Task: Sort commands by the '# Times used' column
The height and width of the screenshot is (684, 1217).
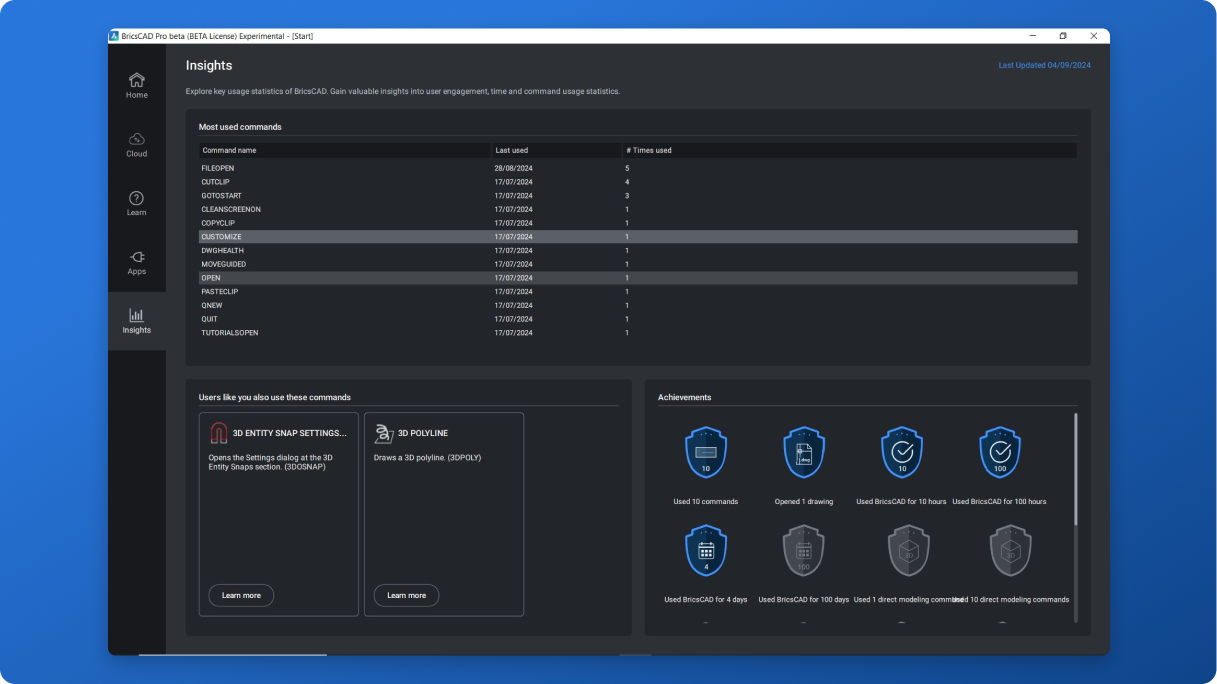Action: (x=648, y=150)
